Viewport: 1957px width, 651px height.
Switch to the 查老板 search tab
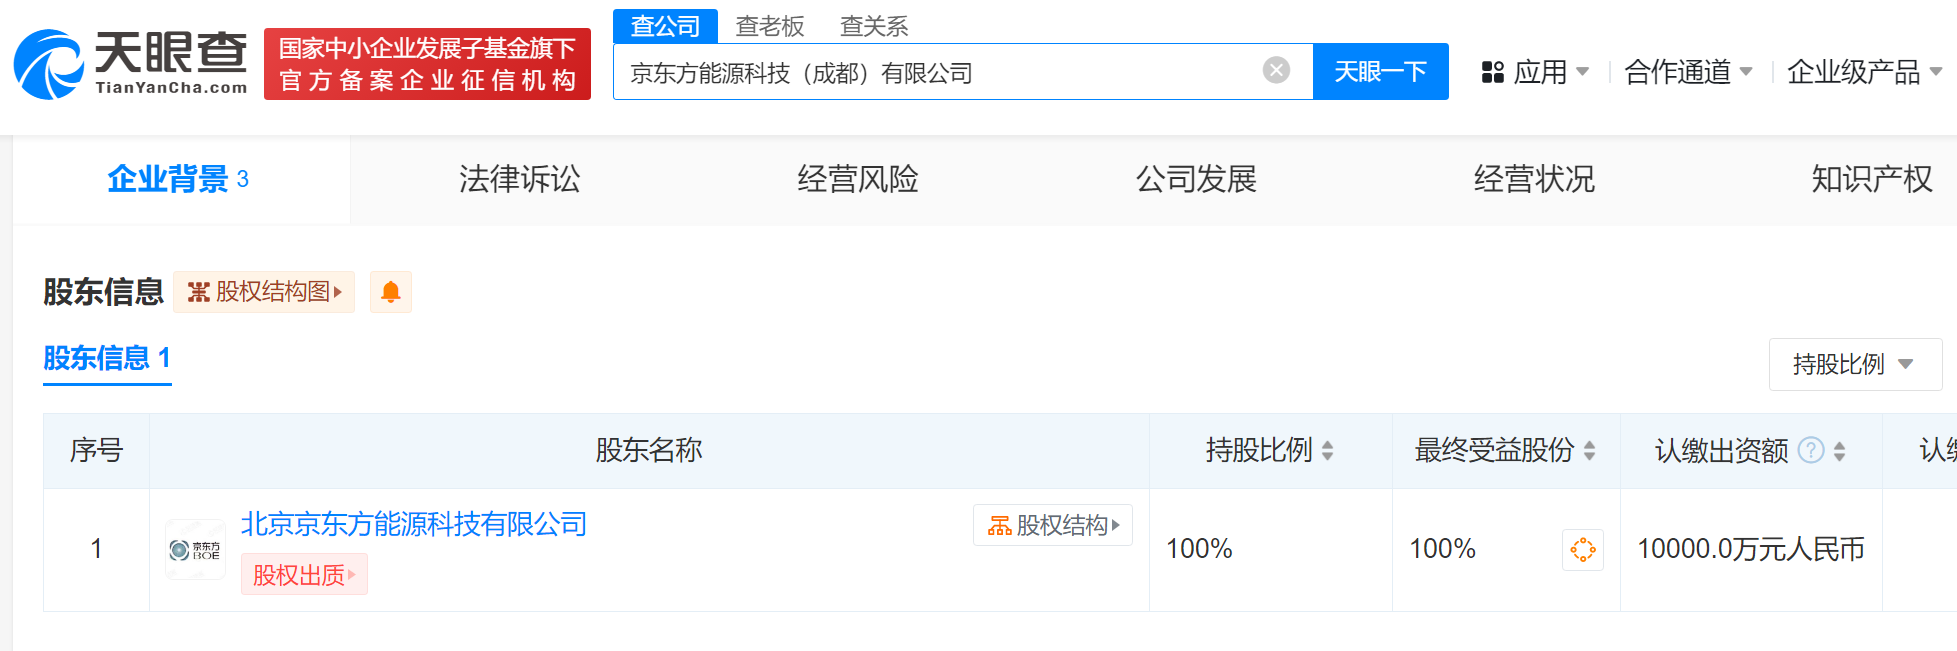769,26
